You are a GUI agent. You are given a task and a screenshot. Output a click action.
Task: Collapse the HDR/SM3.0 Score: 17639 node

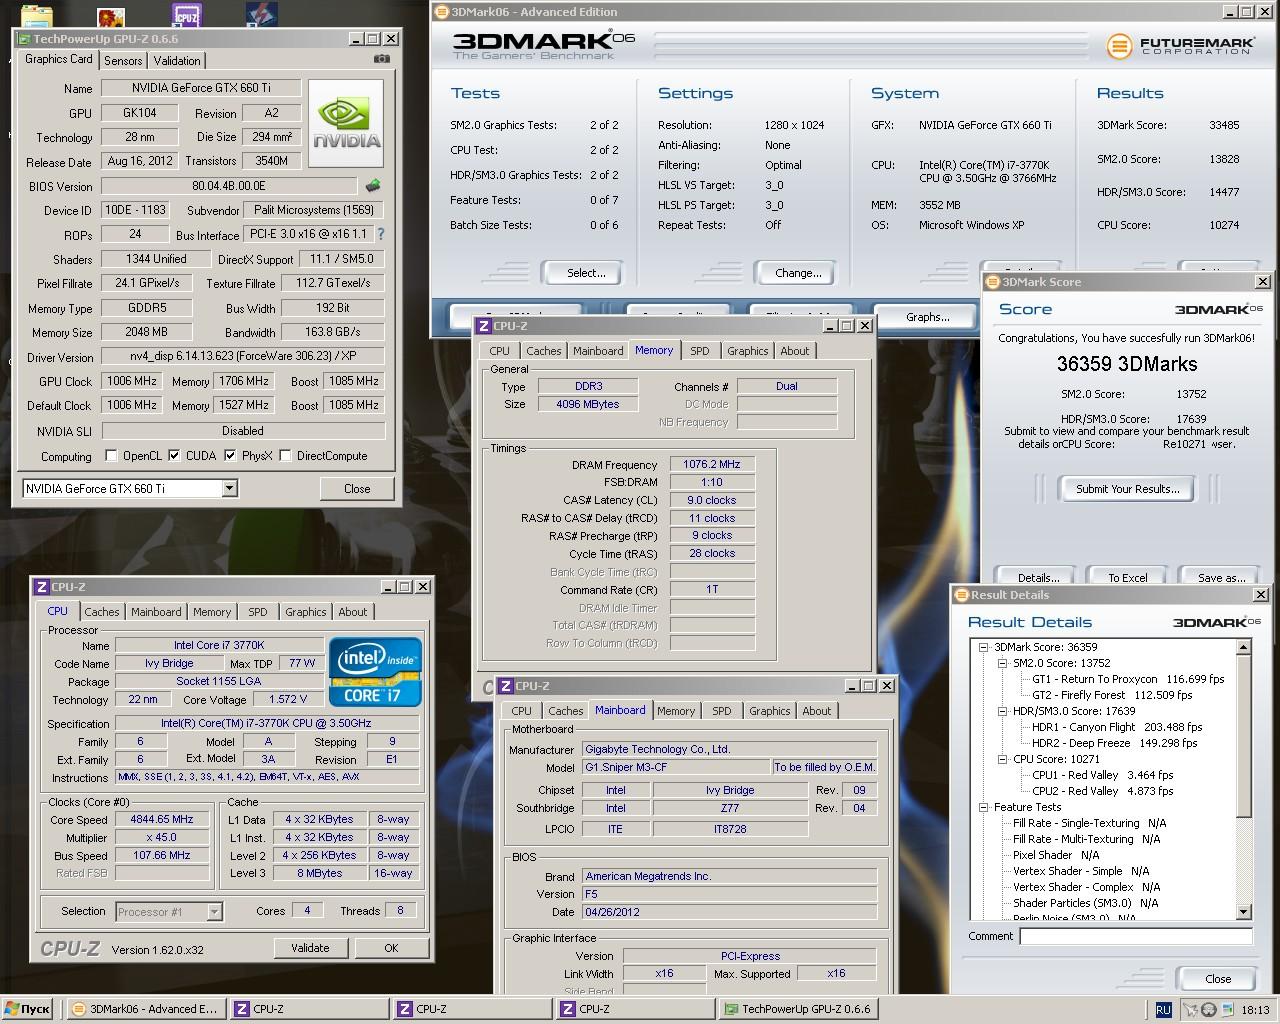pos(1003,711)
